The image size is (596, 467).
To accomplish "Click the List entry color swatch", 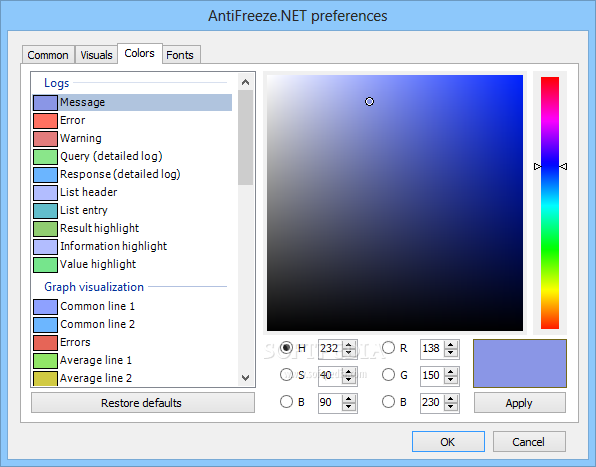I will coord(45,211).
